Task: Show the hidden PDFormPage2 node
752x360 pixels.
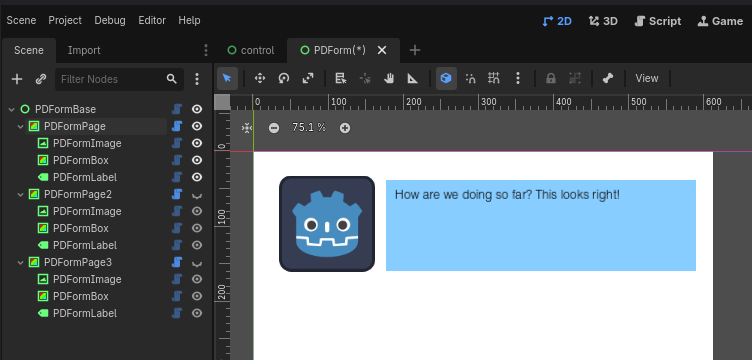Action: click(197, 195)
